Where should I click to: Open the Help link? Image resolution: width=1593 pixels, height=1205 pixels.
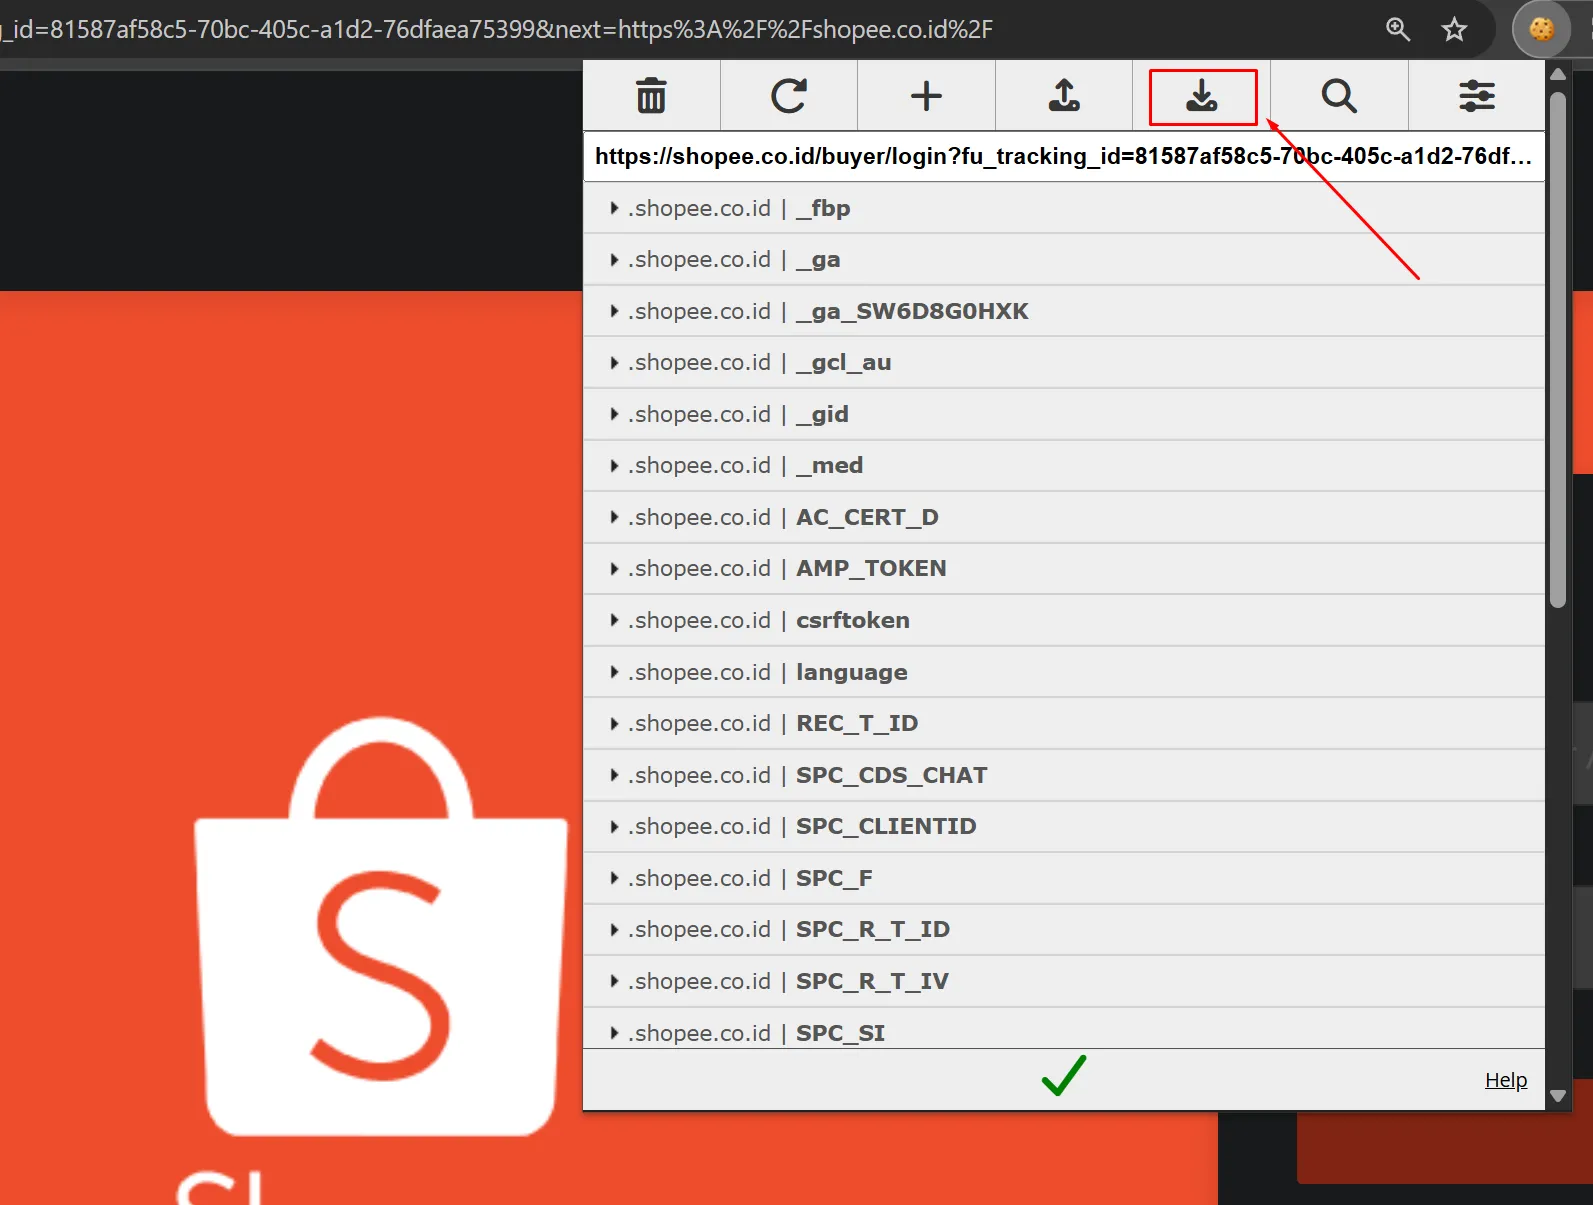click(x=1506, y=1080)
